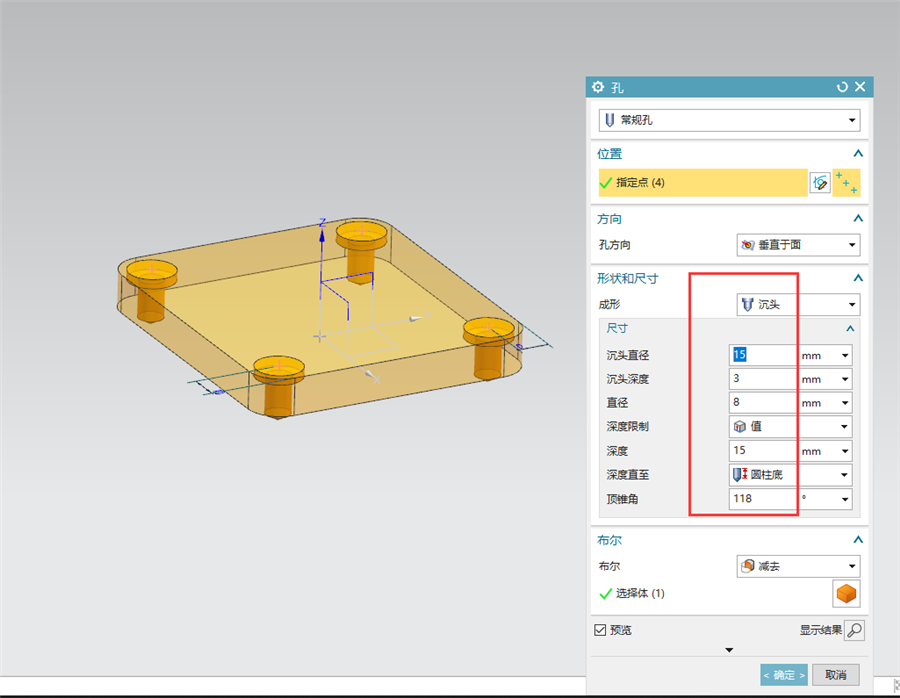Image resolution: width=900 pixels, height=698 pixels.
Task: Open the sketch section icon next to 指定点
Action: [820, 183]
